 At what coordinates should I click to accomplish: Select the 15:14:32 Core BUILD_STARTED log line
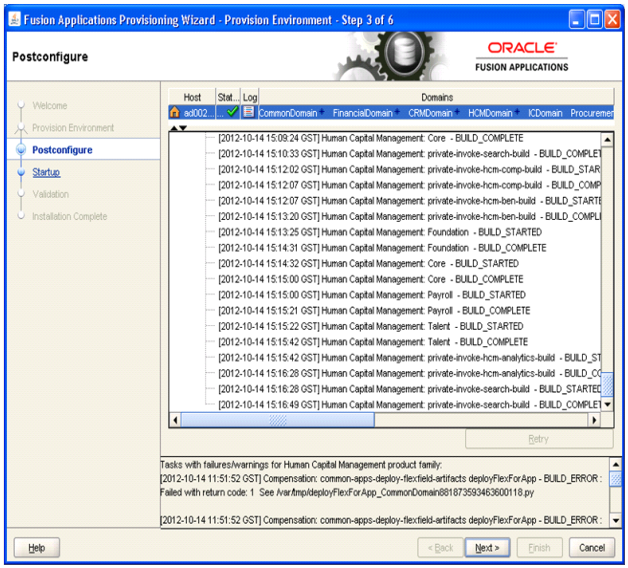(x=368, y=264)
